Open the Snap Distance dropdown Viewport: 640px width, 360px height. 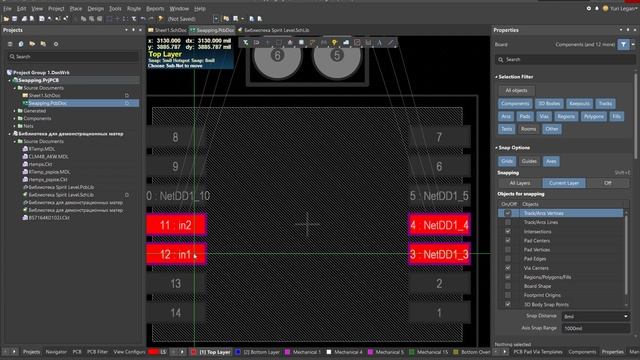[626, 316]
